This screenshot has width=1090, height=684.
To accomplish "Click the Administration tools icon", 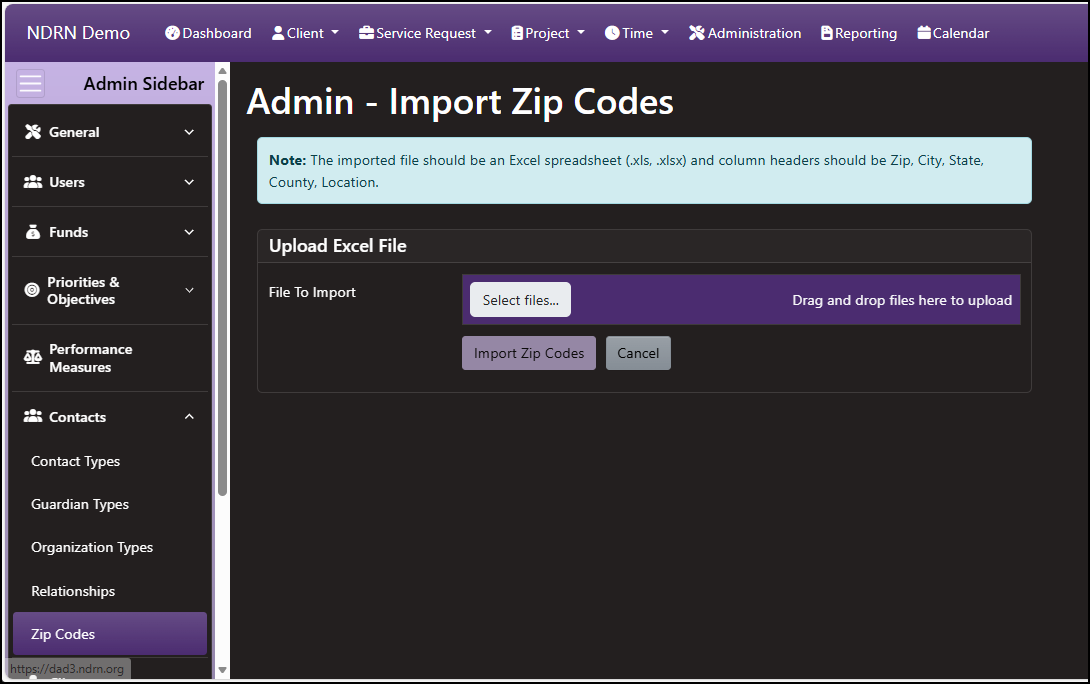I will click(697, 33).
